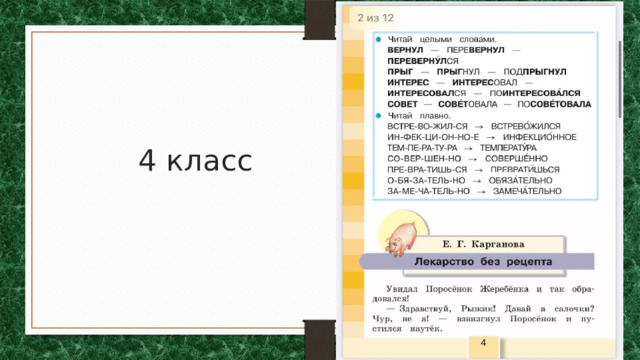Screen dimensions: 640x360
Task: Click the author name 'Е. Г. Карганова'
Action: coord(483,244)
